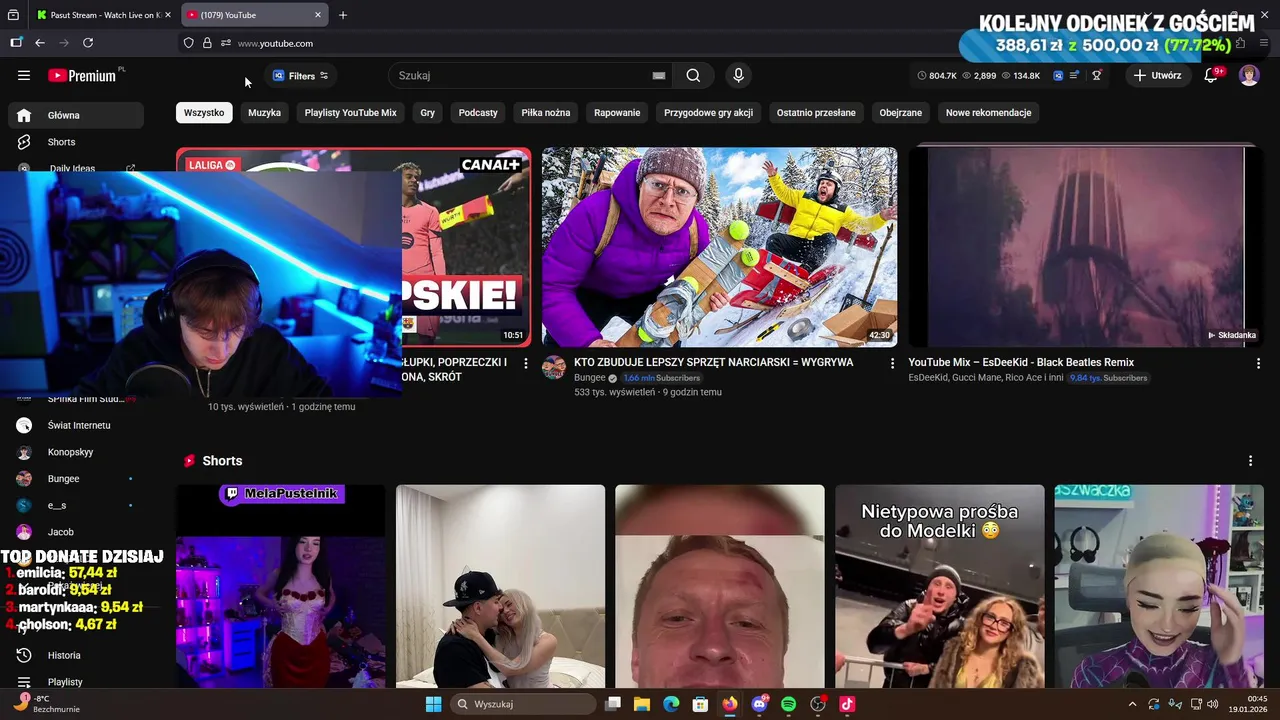Open Historia in the sidebar
1280x720 pixels.
[76, 655]
